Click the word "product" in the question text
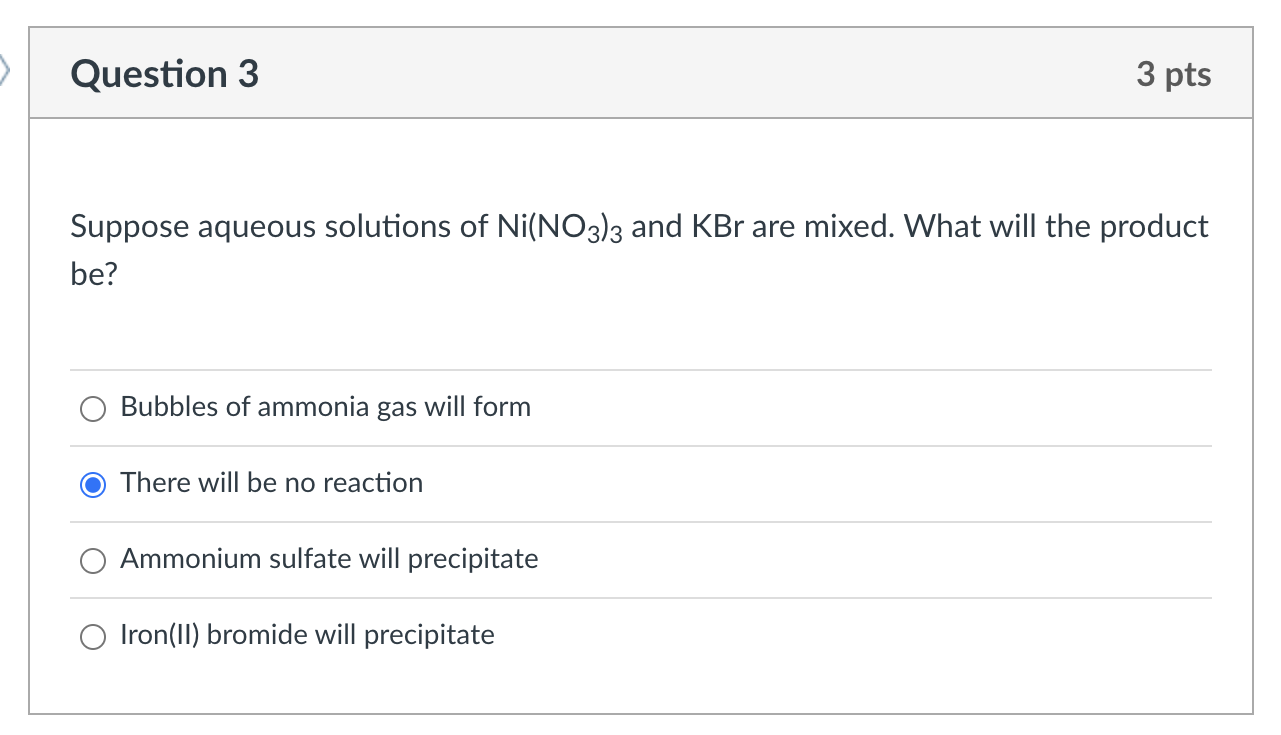The width and height of the screenshot is (1281, 735). [1154, 228]
